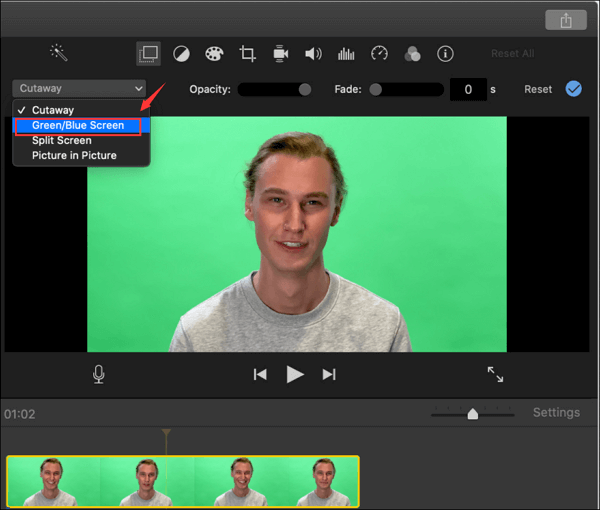Pick Picture in Picture option
The width and height of the screenshot is (600, 510).
click(74, 156)
